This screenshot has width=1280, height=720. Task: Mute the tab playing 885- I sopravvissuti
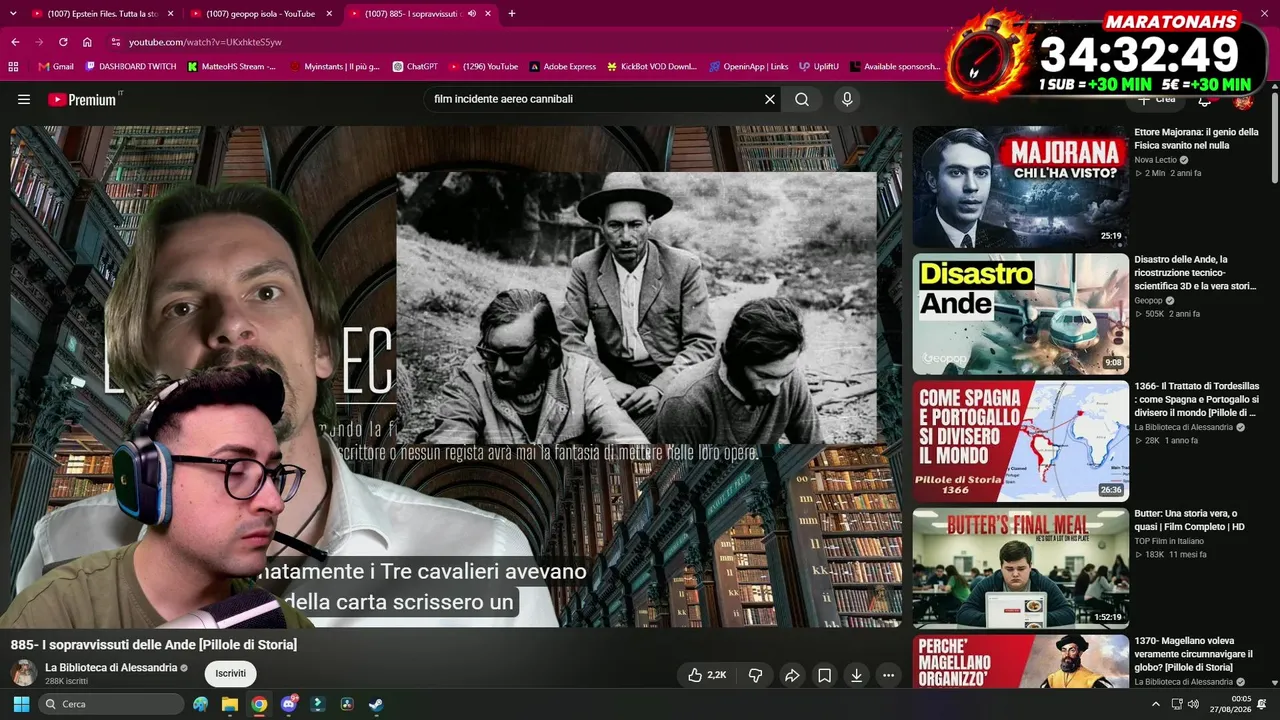[x=471, y=14]
